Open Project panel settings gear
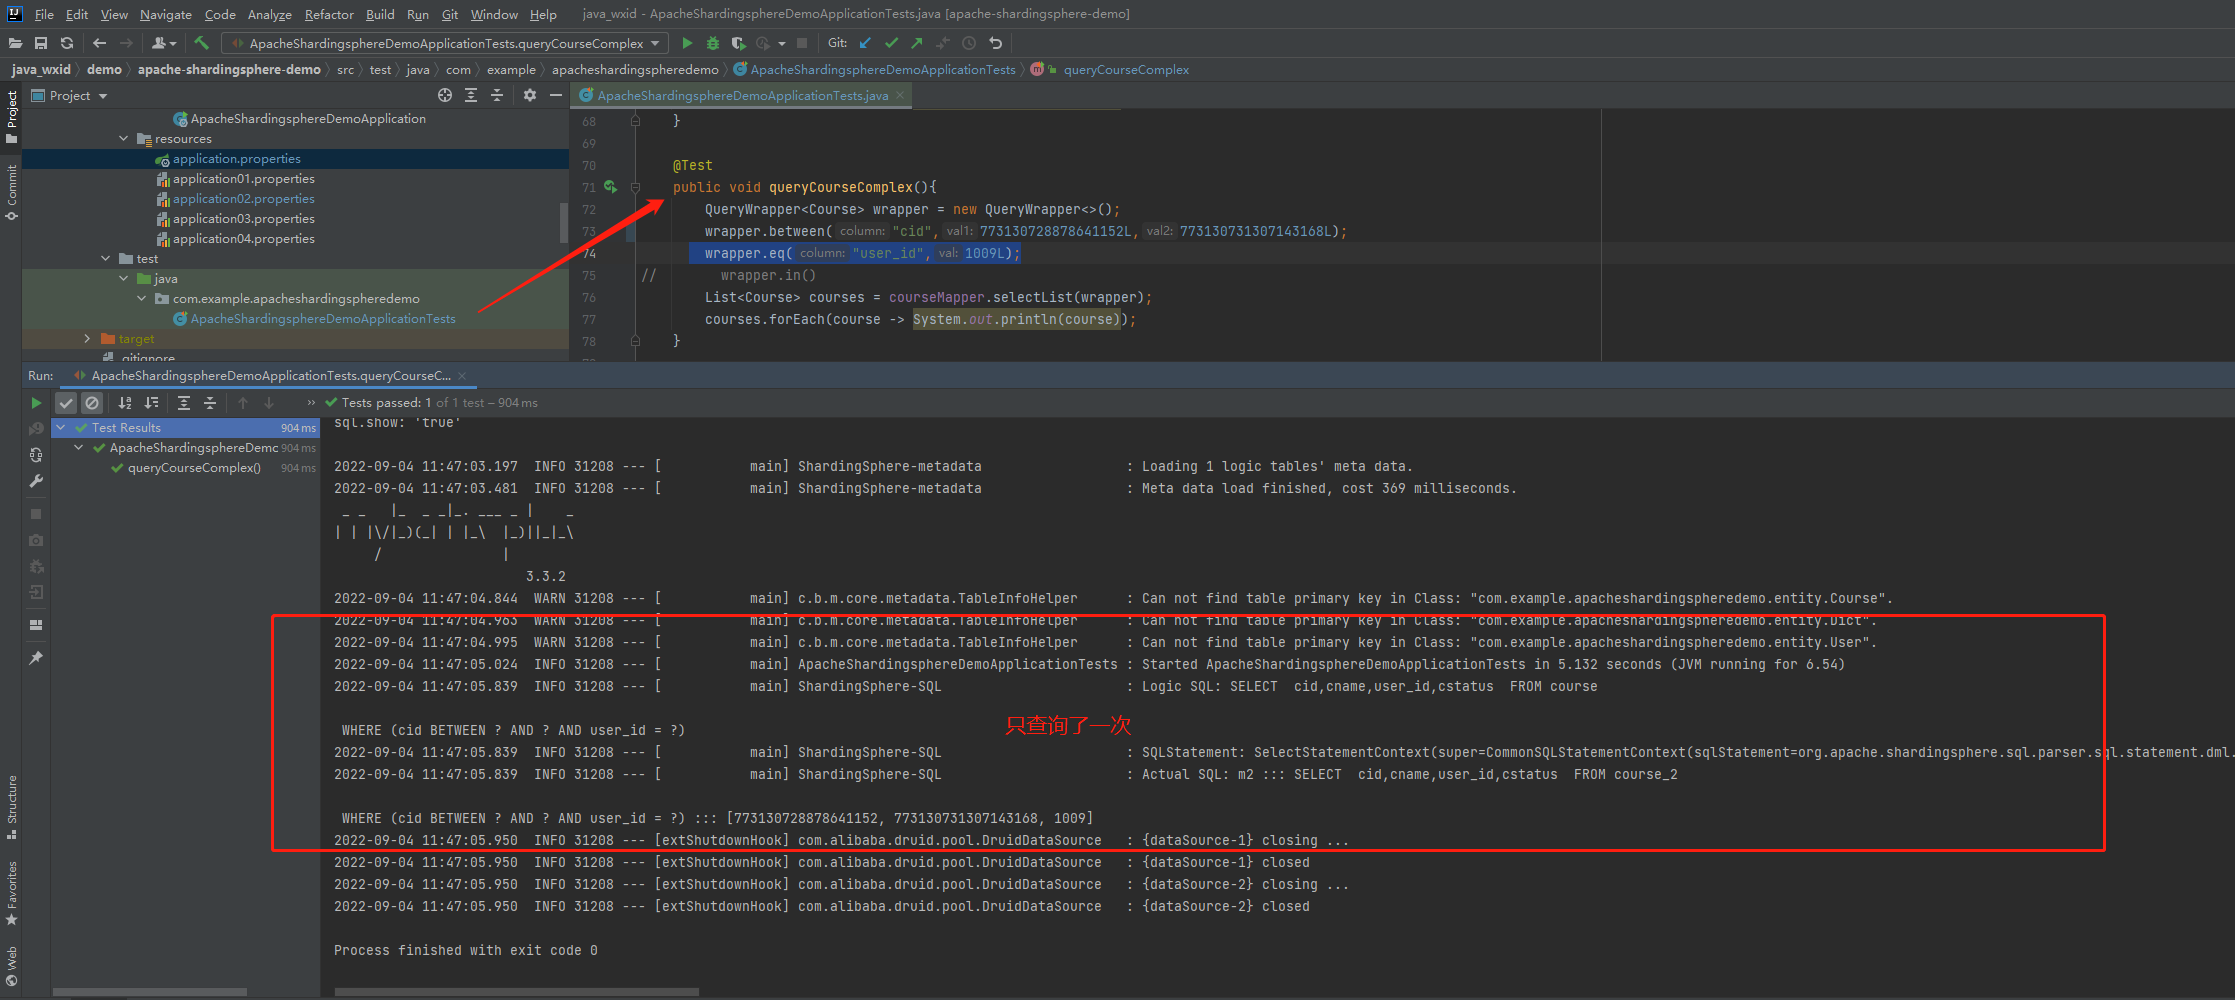The width and height of the screenshot is (2235, 1000). [530, 95]
